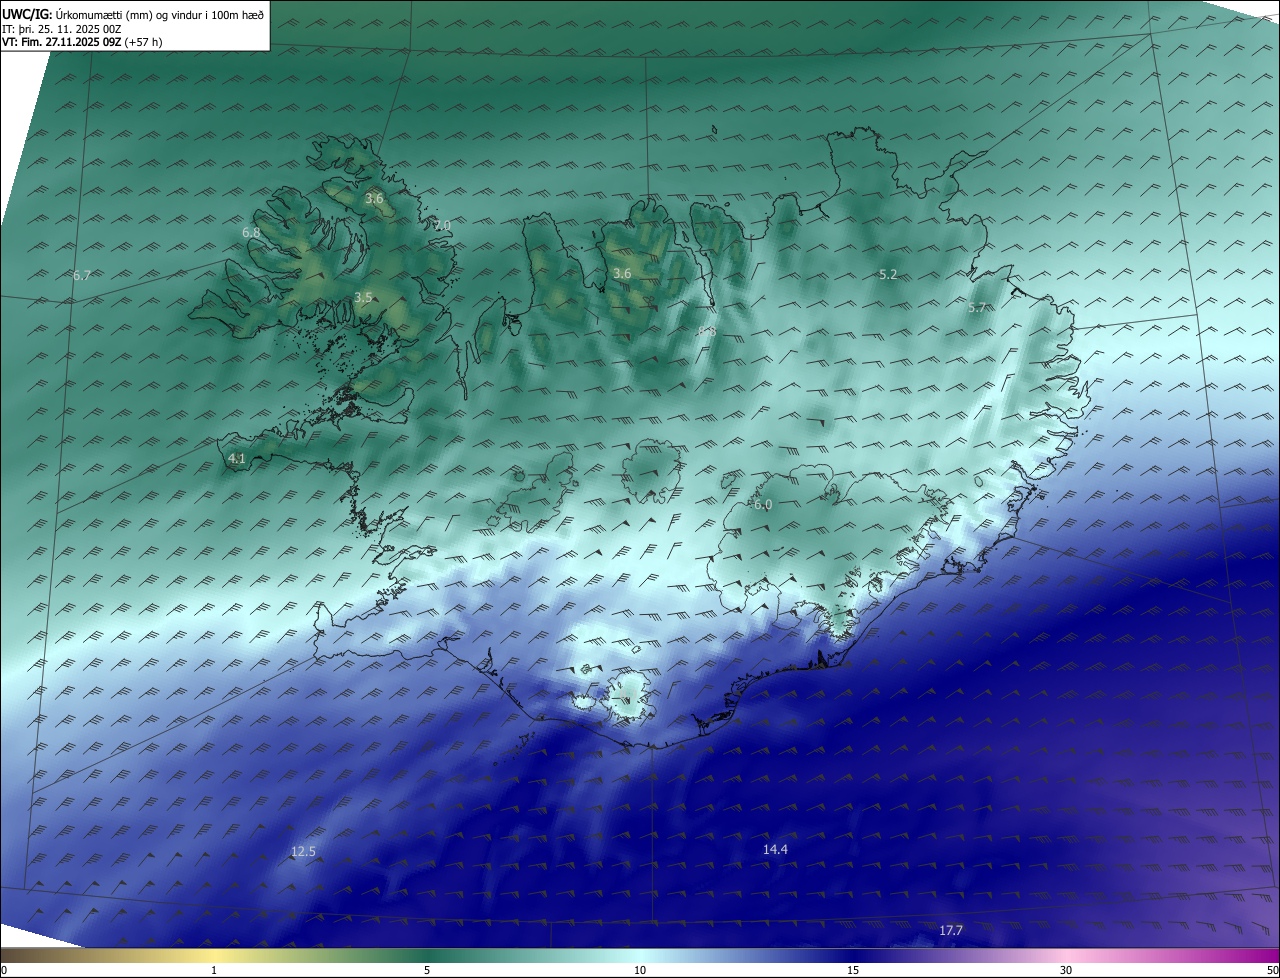Click the 17.7 value label above the color scale
The width and height of the screenshot is (1280, 978).
951,931
